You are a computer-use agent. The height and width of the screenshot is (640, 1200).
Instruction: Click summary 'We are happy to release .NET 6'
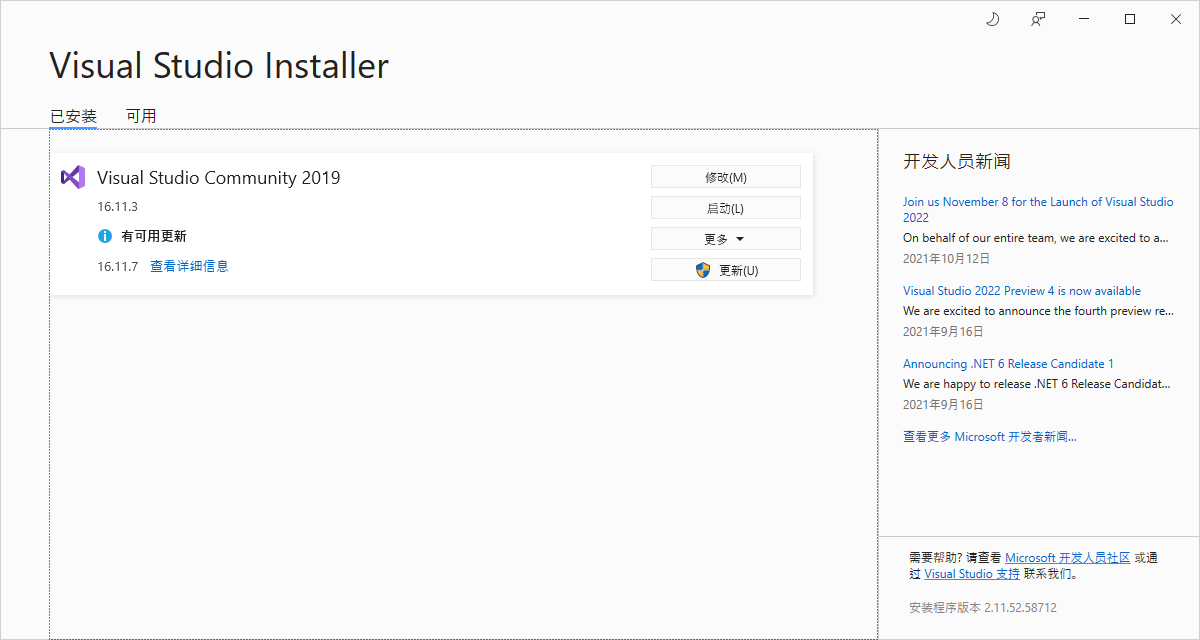click(1038, 384)
